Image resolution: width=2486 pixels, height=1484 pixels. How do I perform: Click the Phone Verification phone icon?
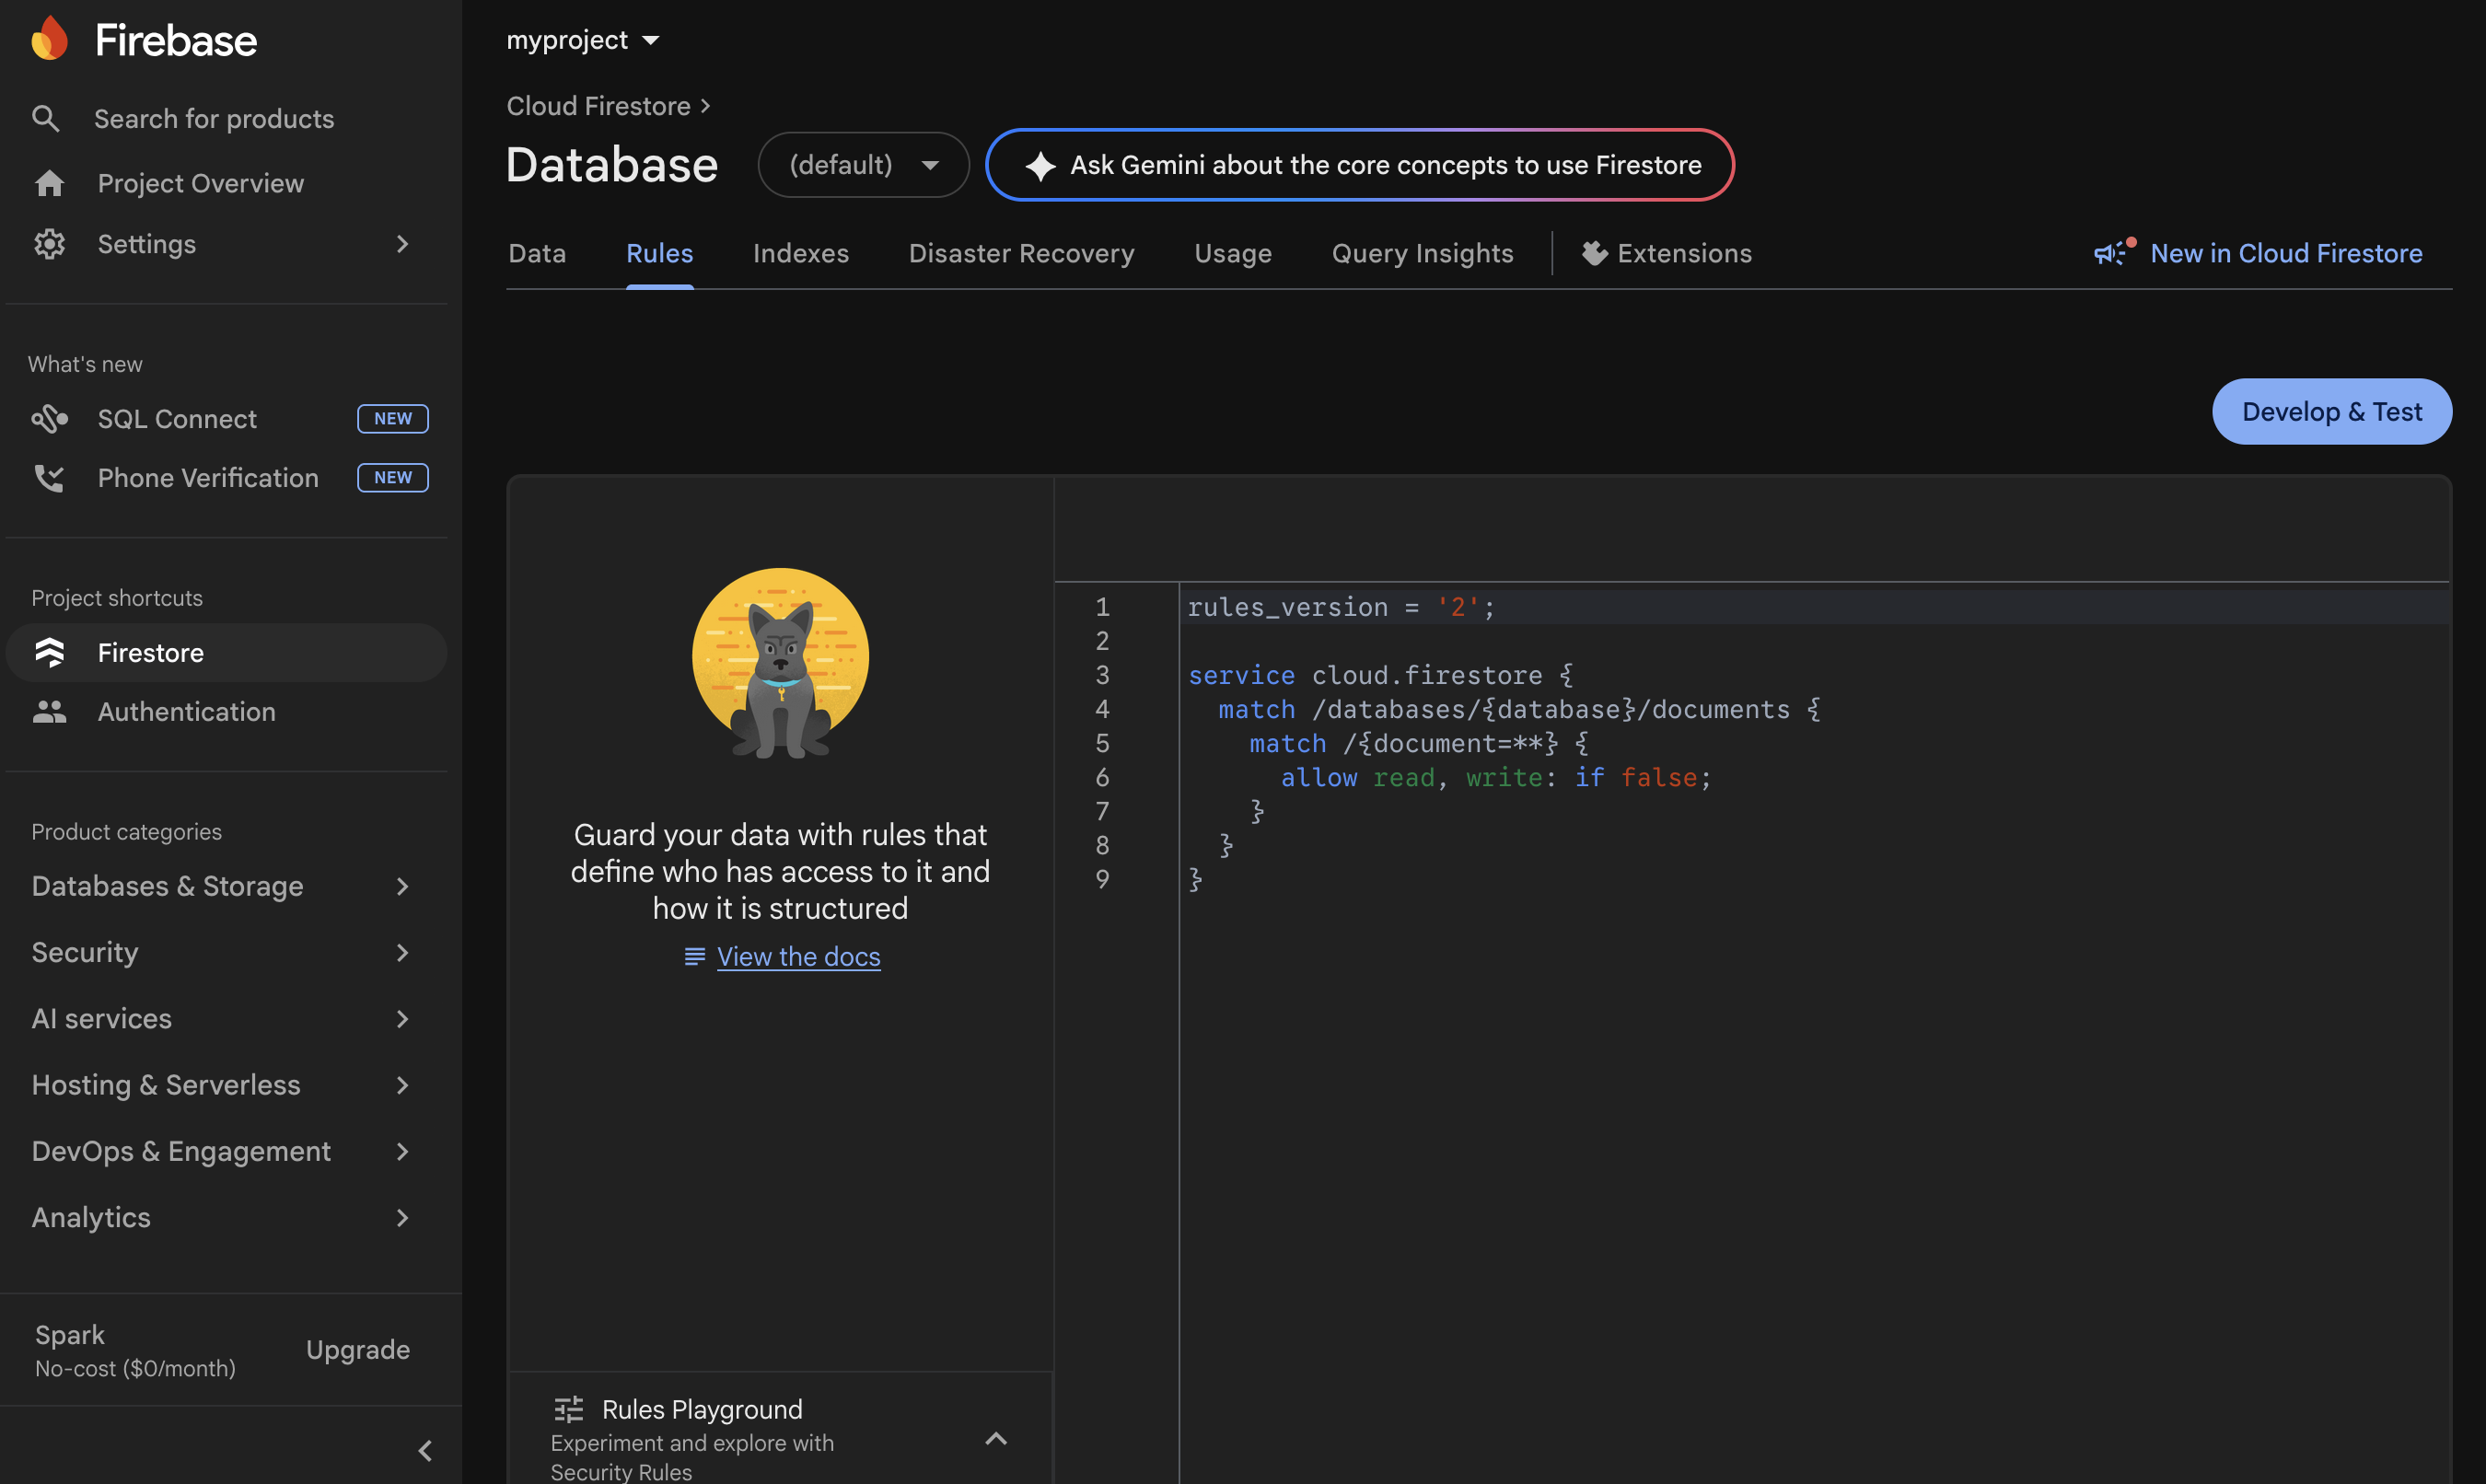click(x=49, y=477)
